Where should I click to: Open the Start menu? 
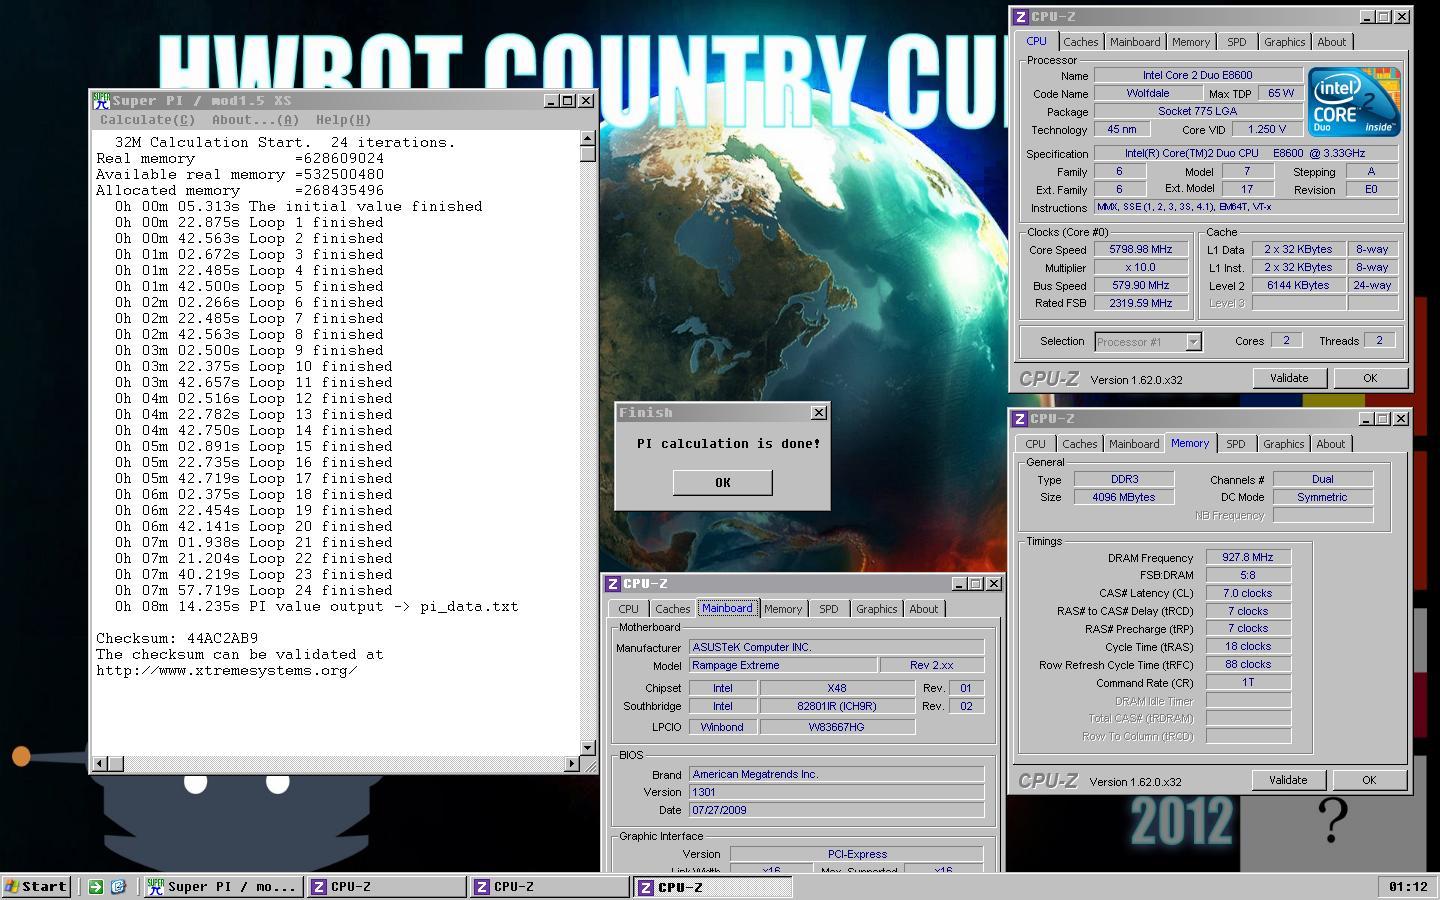tap(36, 886)
